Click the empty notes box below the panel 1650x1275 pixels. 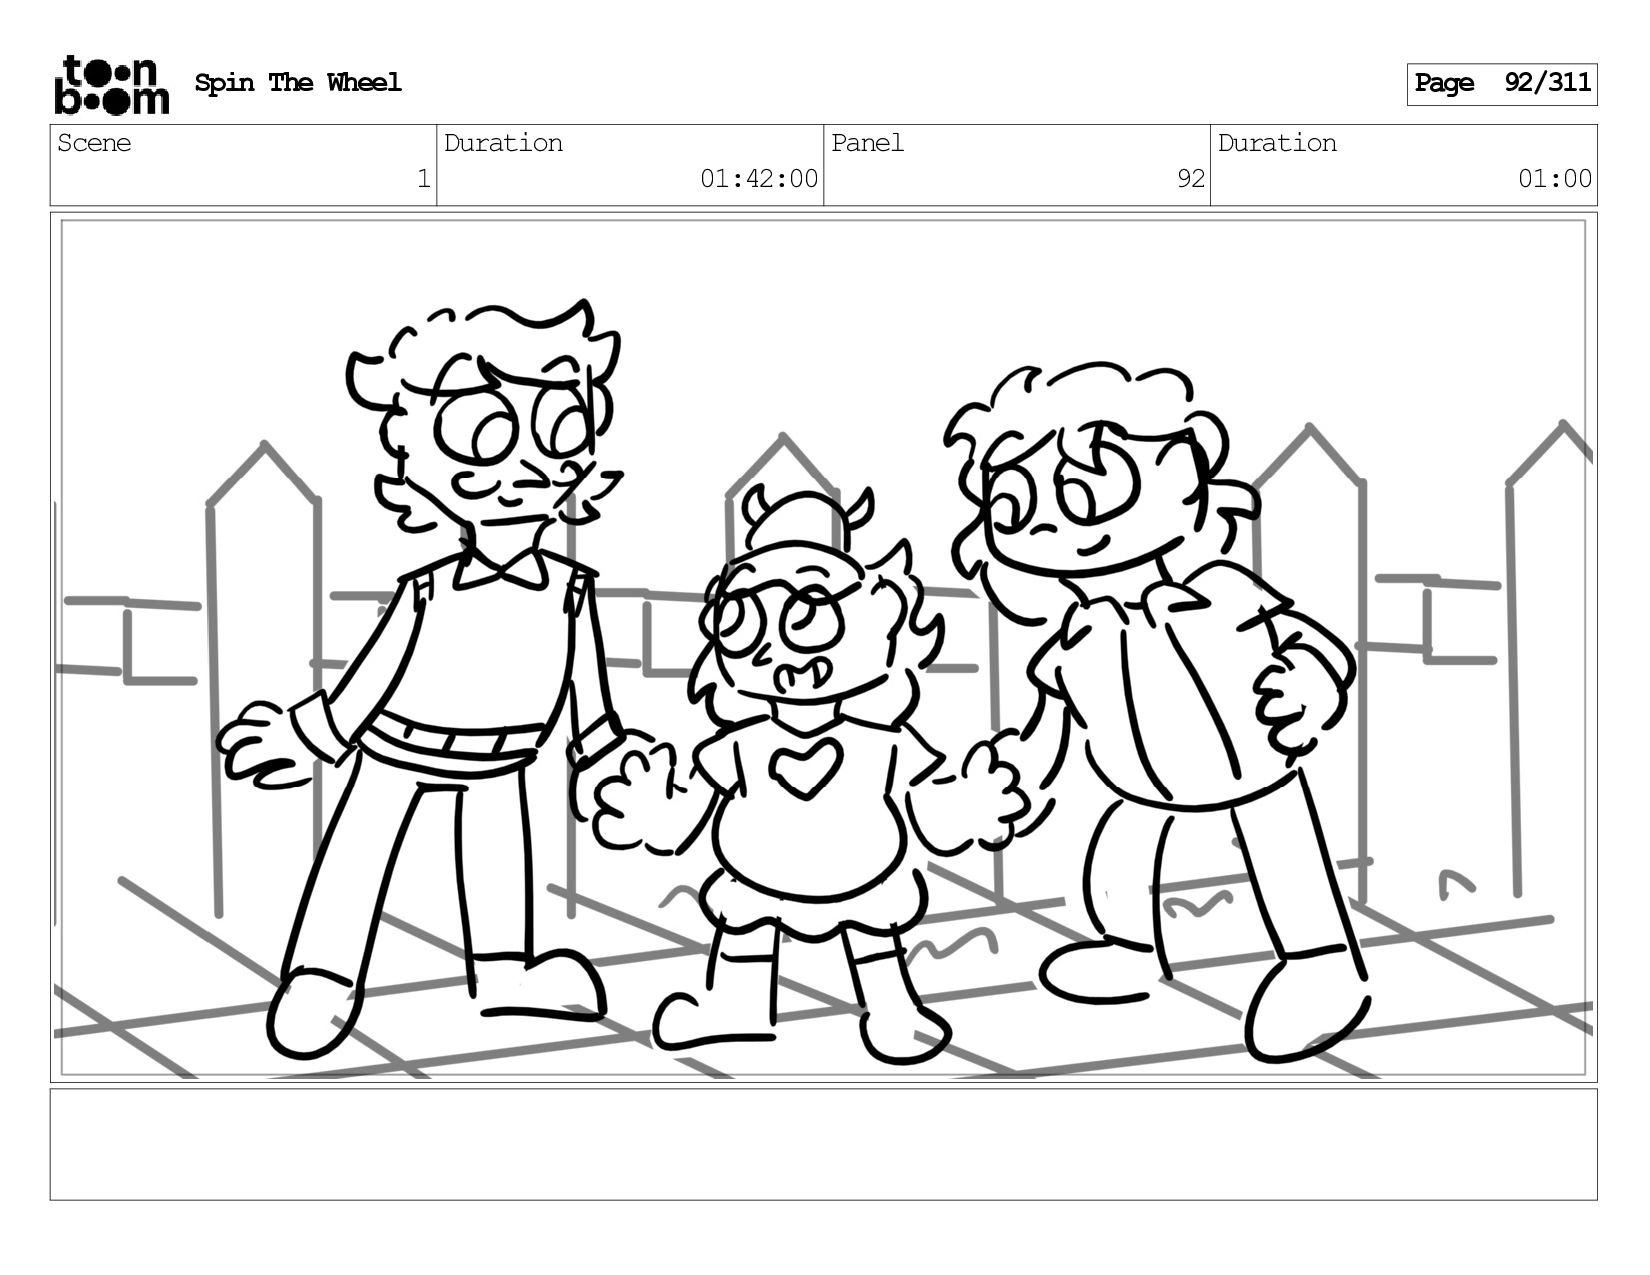[823, 1144]
